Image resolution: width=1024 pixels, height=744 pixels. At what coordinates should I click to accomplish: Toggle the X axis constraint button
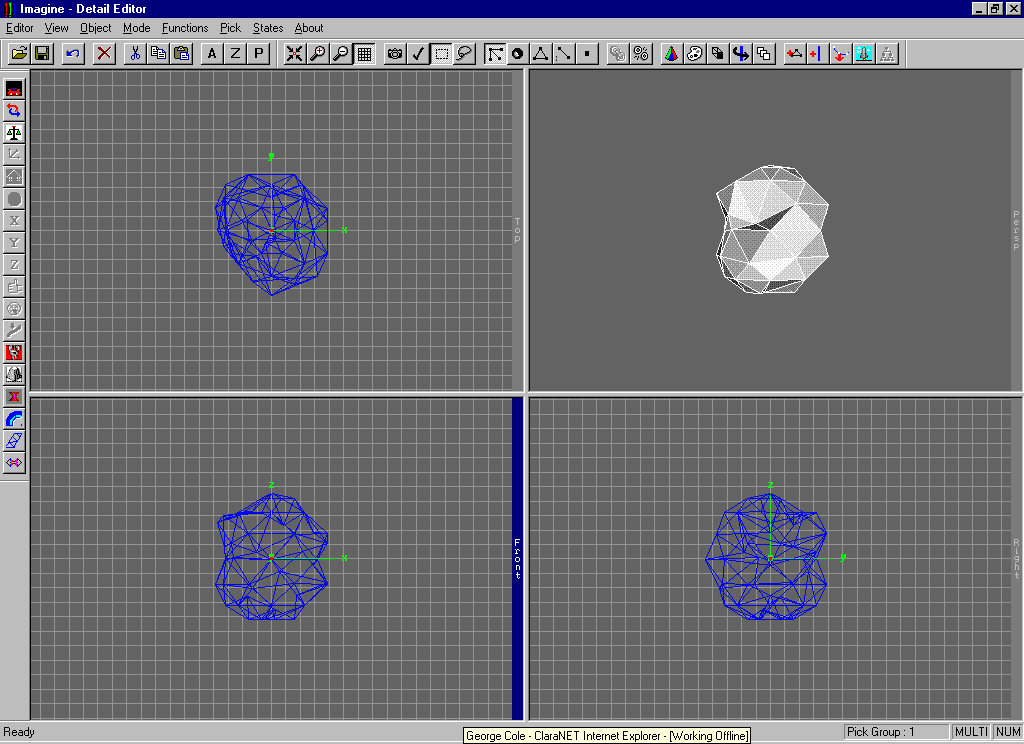coord(14,220)
